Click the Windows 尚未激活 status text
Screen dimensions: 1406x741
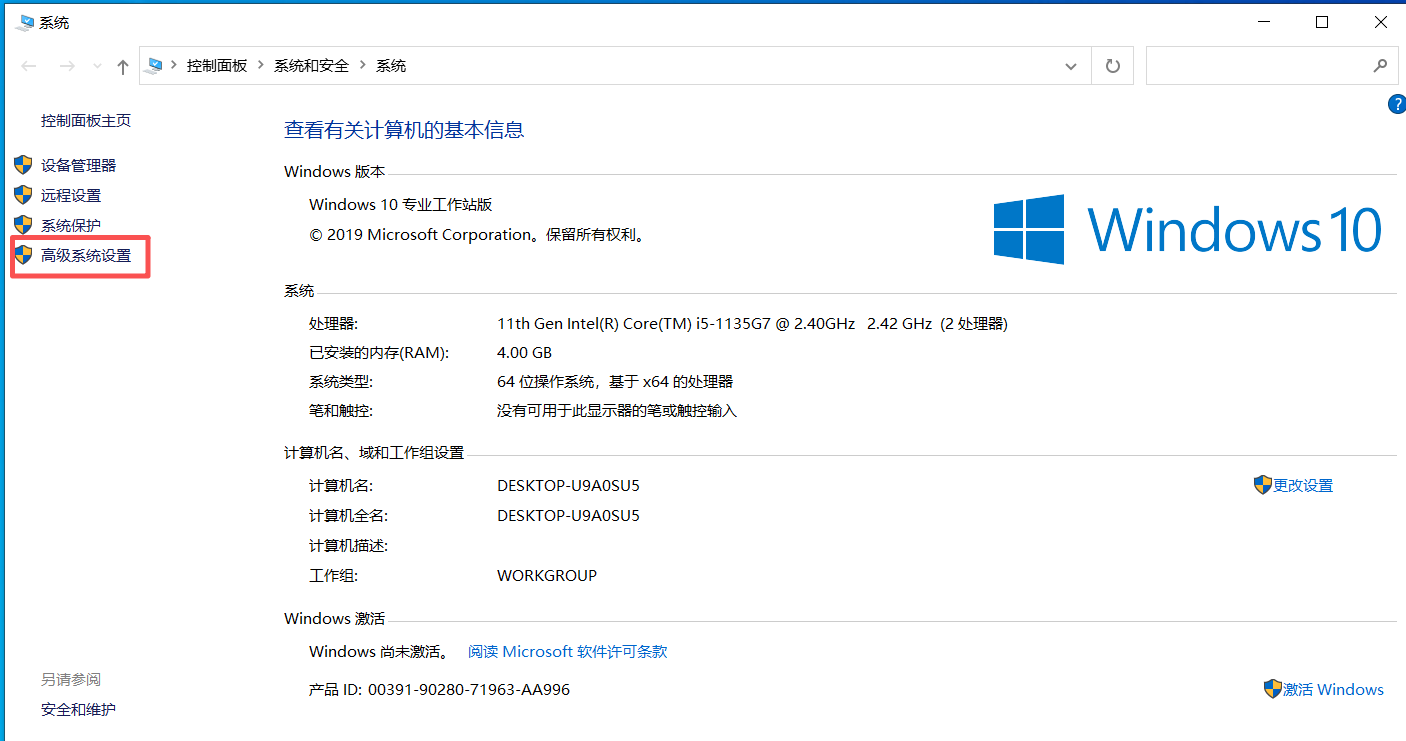[x=379, y=652]
